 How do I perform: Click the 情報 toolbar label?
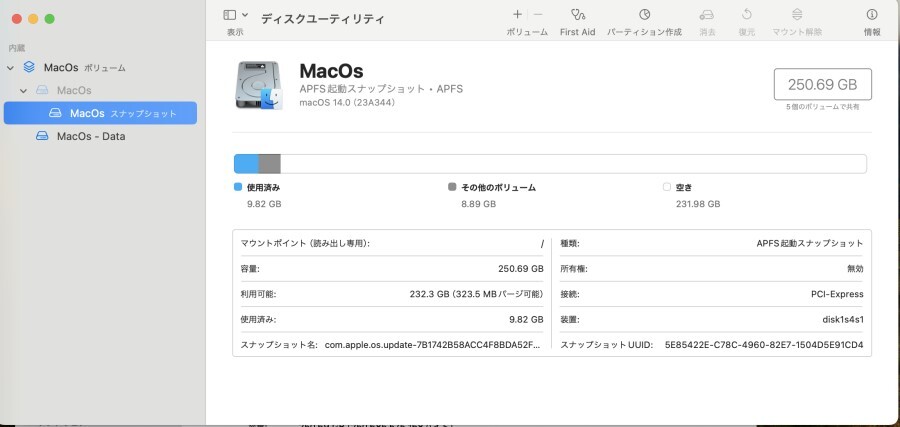[872, 32]
